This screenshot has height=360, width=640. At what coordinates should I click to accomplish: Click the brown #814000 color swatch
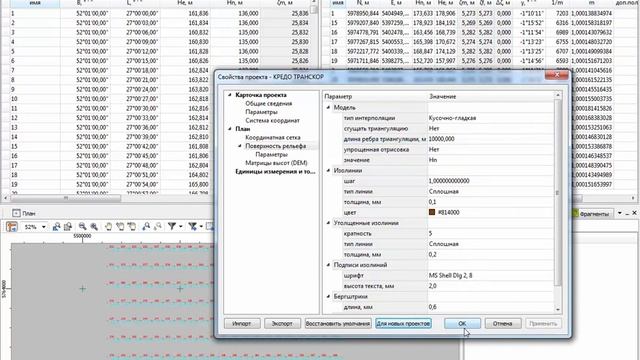(432, 212)
